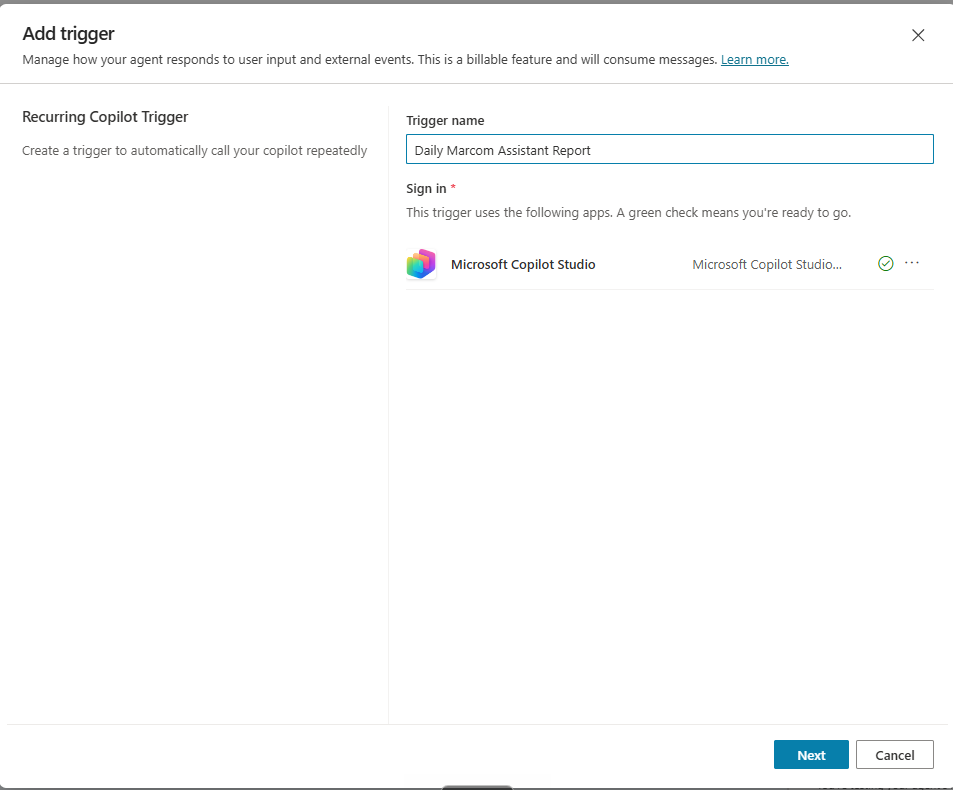Viewport: 953px width, 790px height.
Task: Click the green check connection status icon
Action: coord(886,264)
